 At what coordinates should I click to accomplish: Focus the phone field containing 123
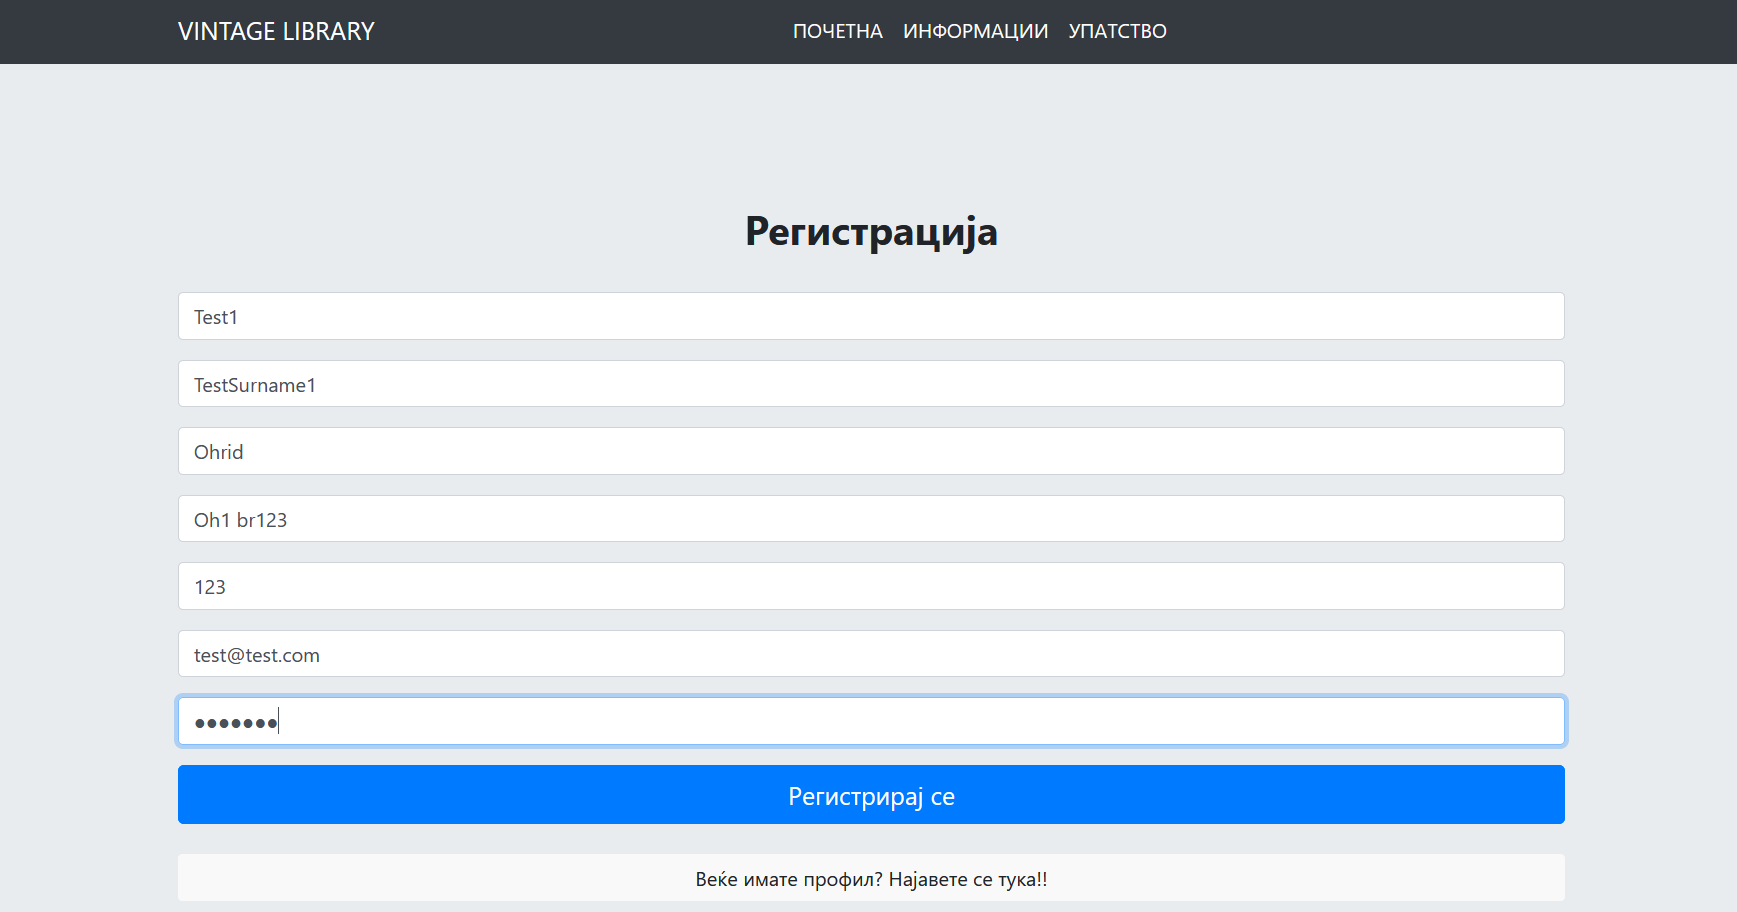click(x=870, y=586)
